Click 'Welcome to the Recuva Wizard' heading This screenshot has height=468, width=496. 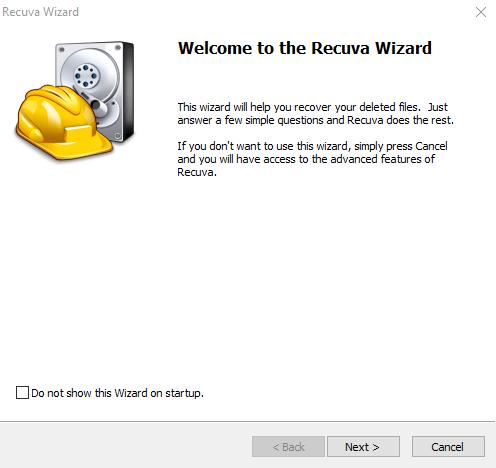pos(305,48)
